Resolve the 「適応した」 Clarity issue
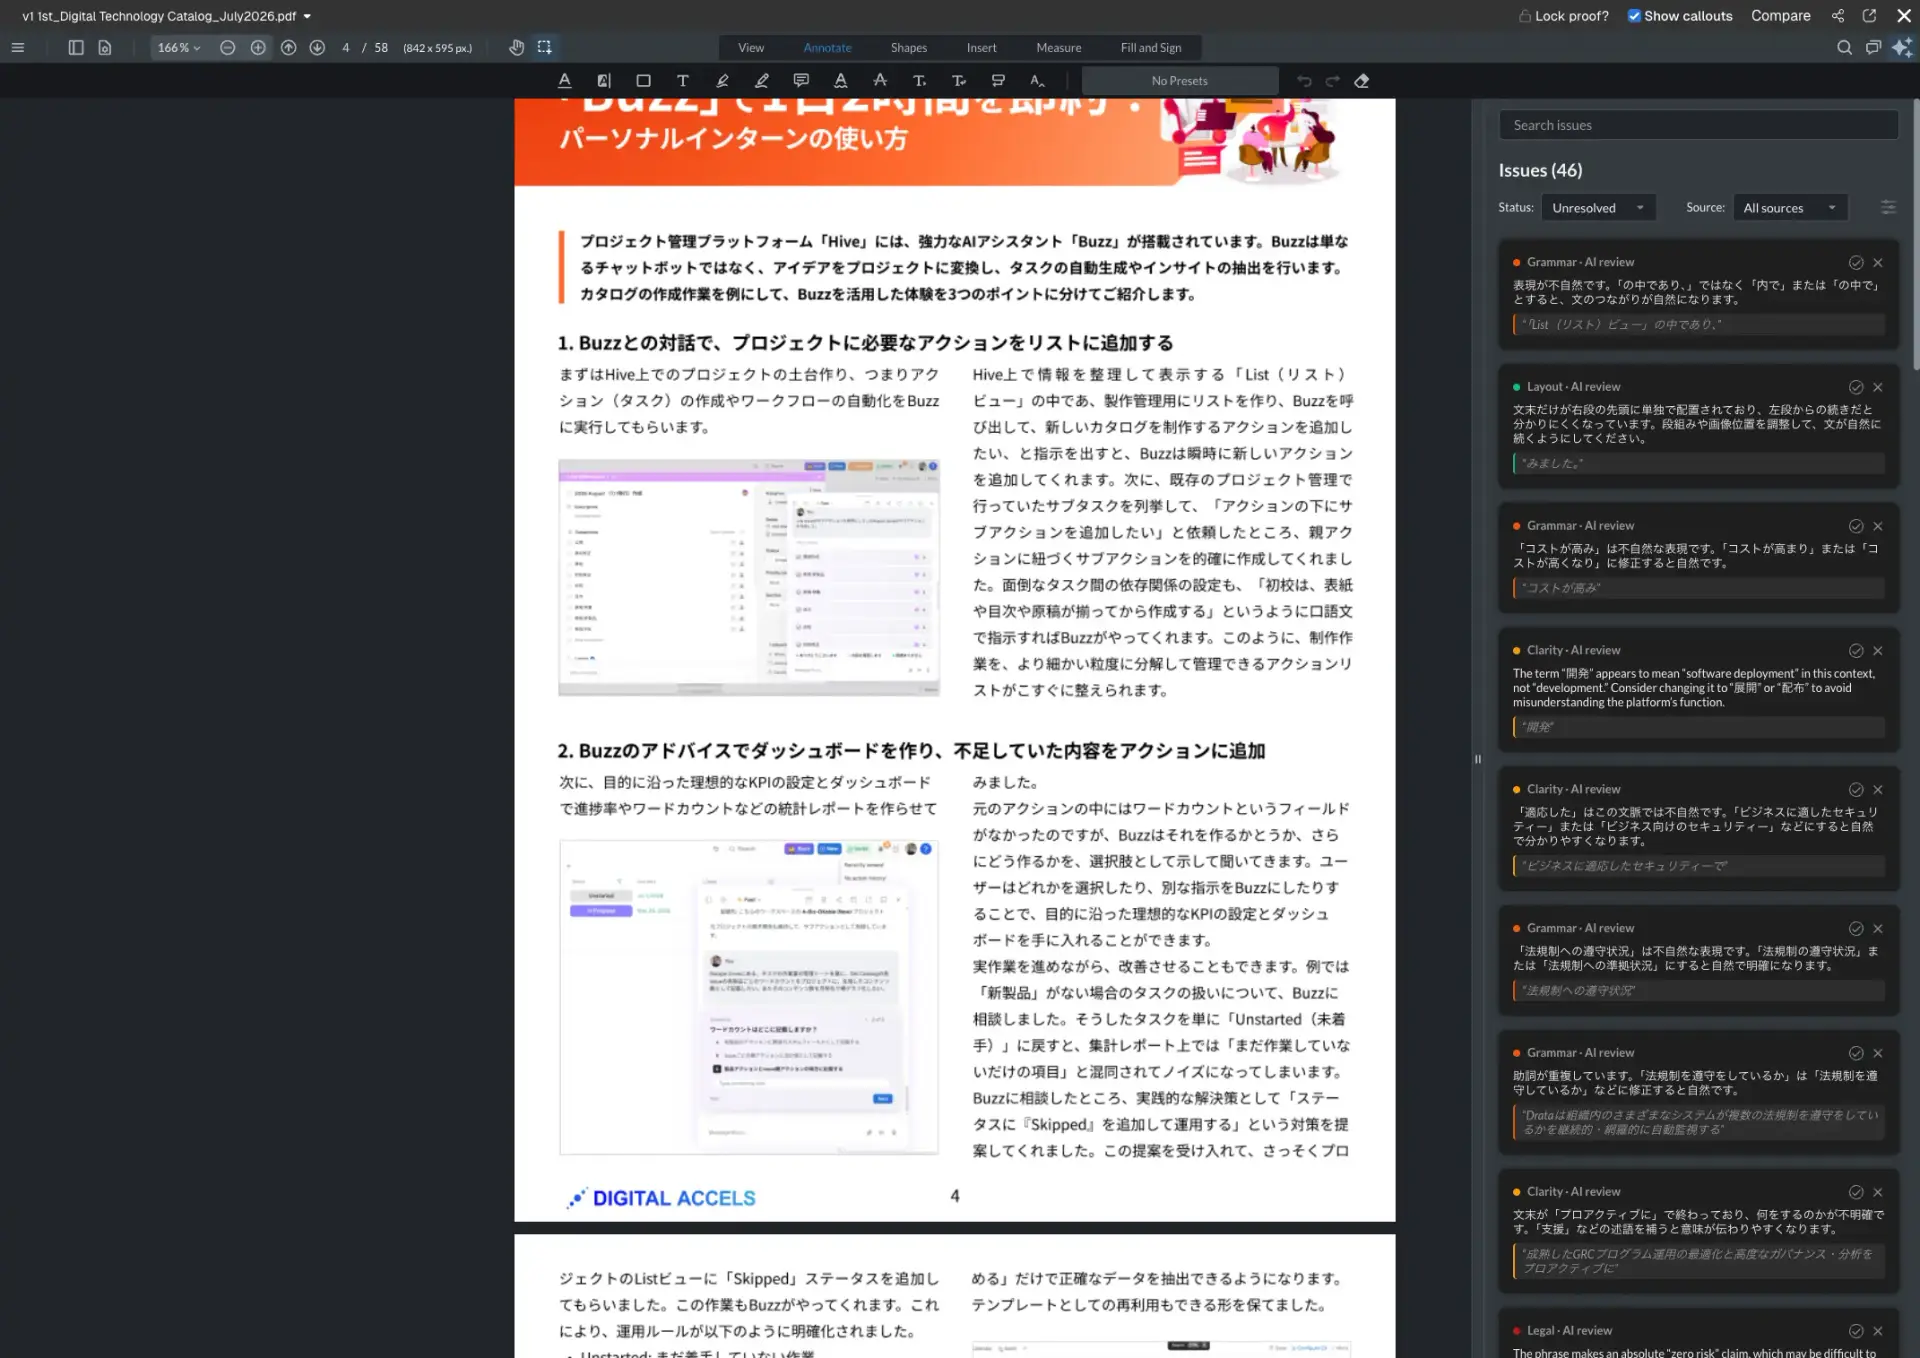 (1856, 790)
